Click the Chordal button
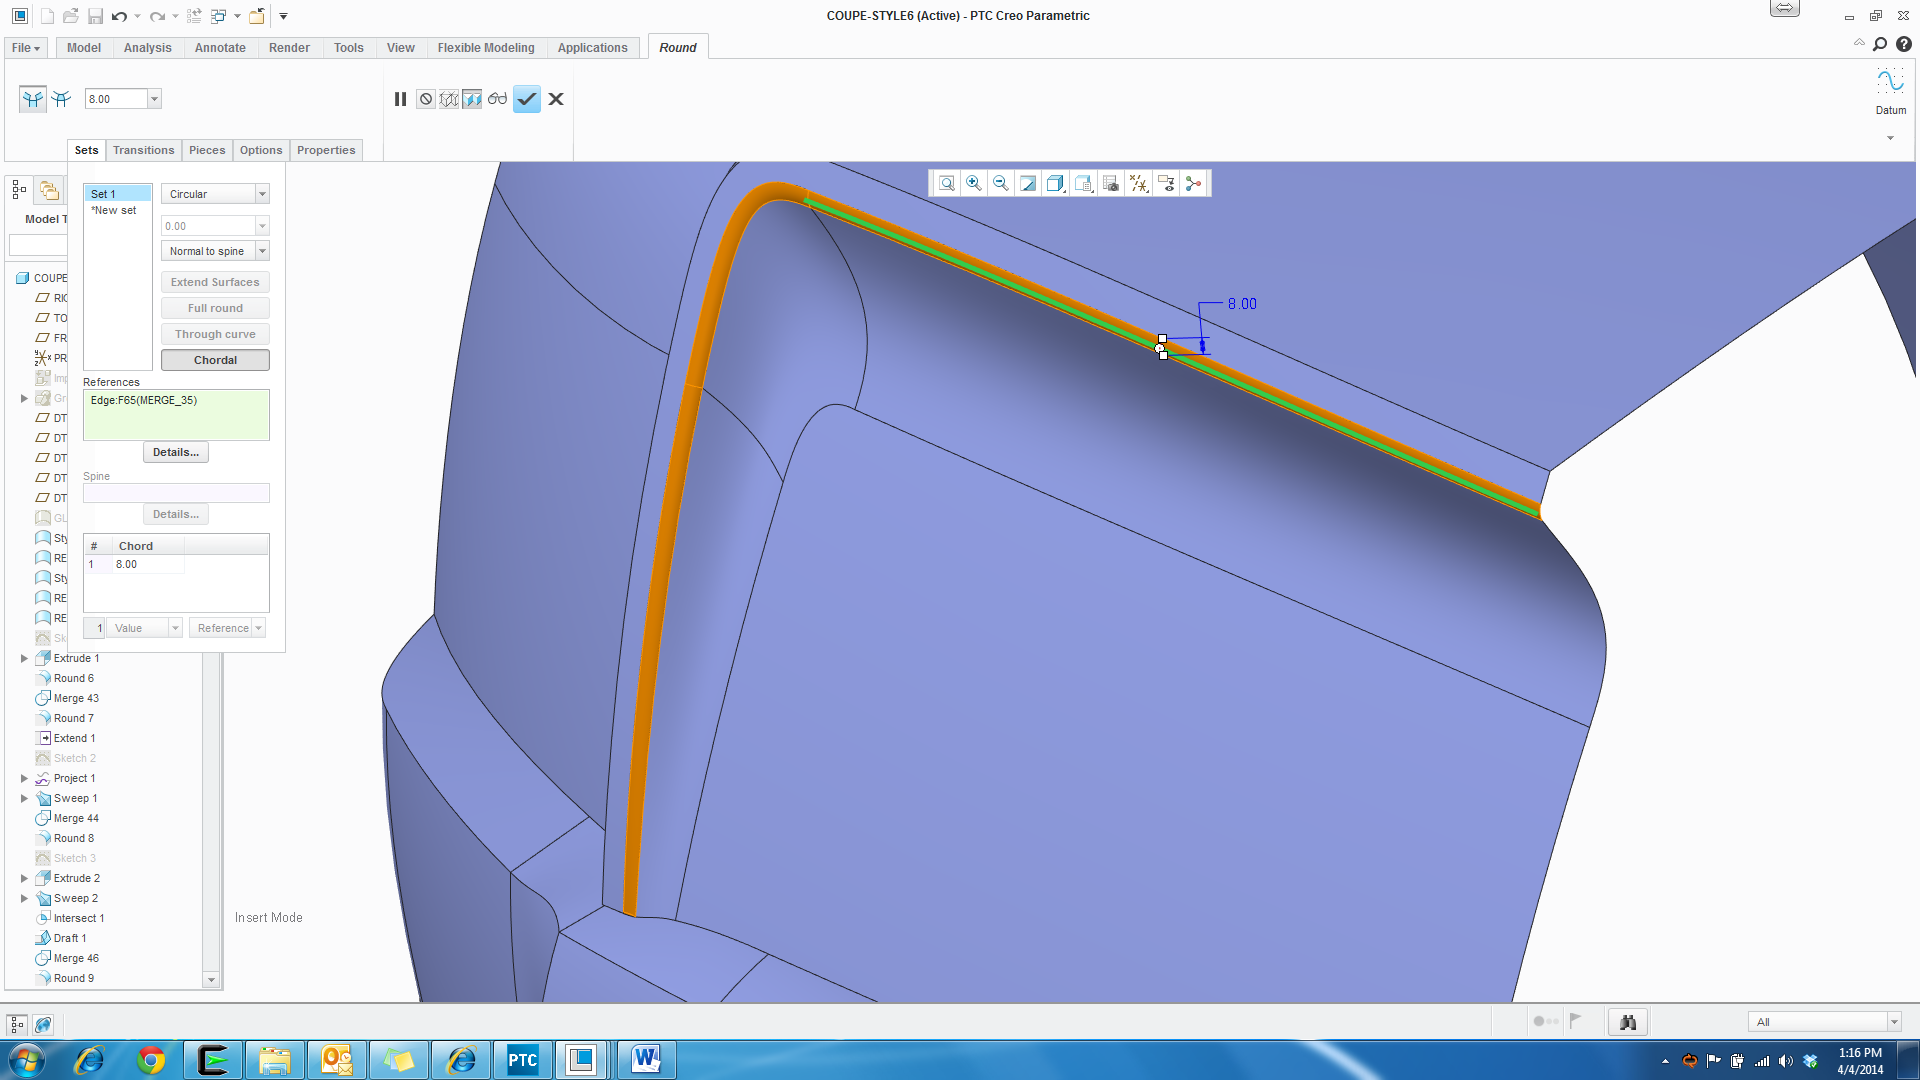The height and width of the screenshot is (1080, 1920). 215,360
